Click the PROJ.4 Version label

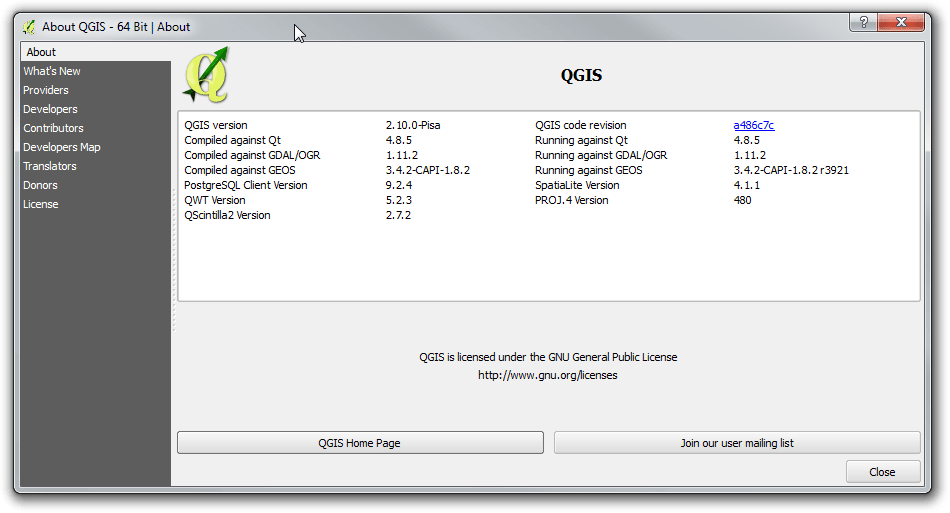[x=571, y=200]
